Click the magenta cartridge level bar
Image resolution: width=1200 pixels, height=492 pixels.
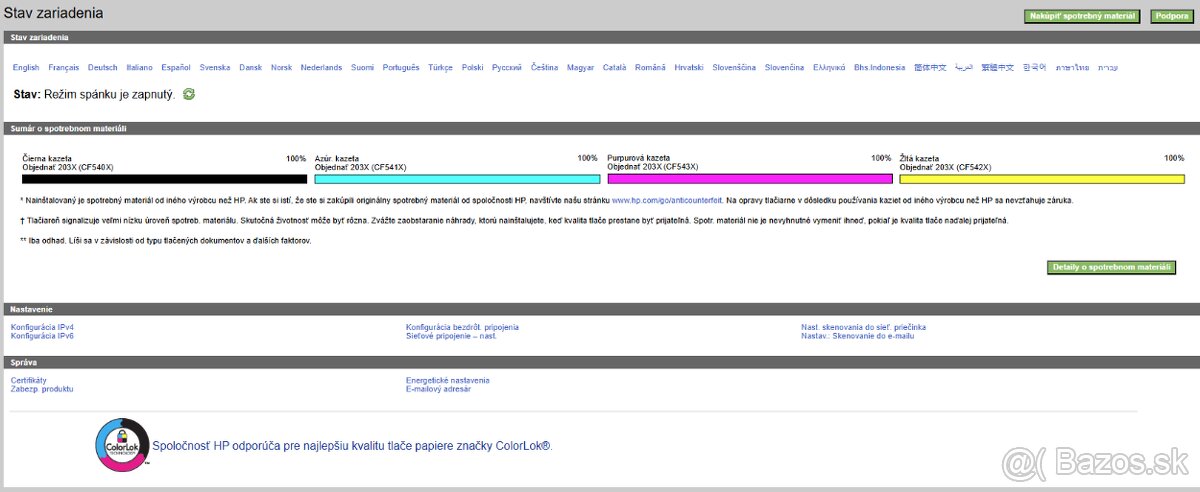pos(749,179)
